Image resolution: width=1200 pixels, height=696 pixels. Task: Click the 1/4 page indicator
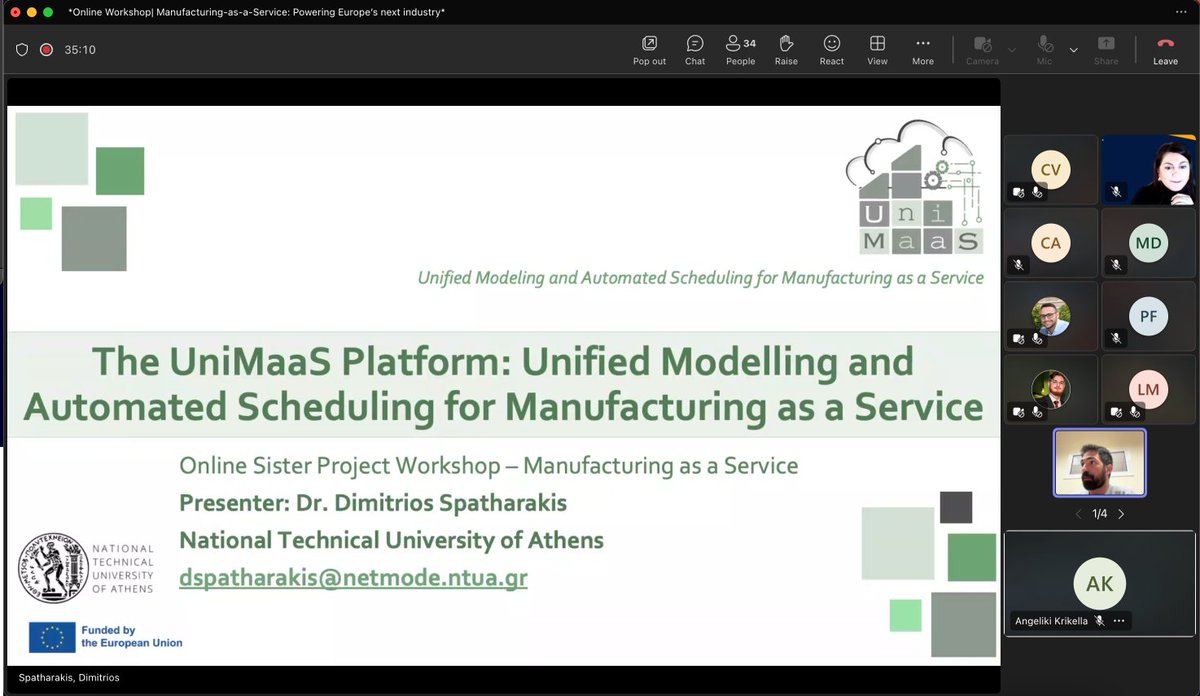tap(1099, 514)
